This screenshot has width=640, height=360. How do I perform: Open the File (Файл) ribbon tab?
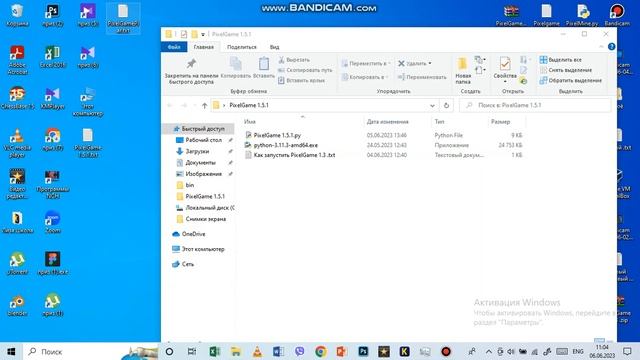174,47
